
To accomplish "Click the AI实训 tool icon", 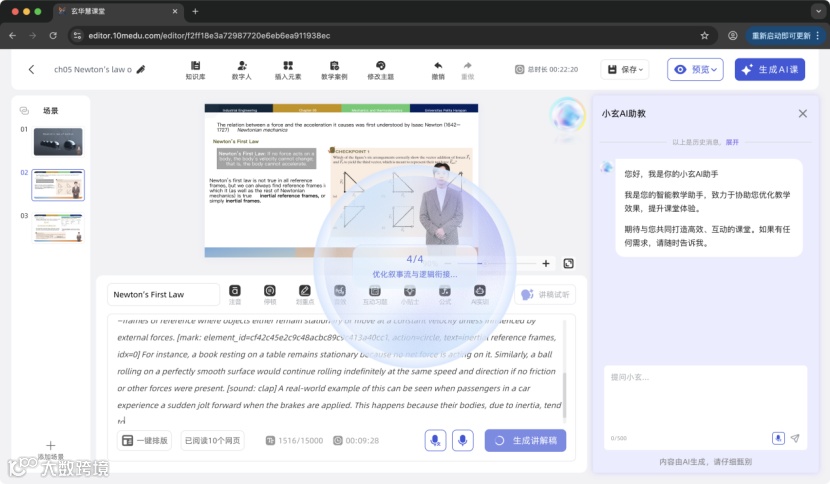I will point(480,294).
